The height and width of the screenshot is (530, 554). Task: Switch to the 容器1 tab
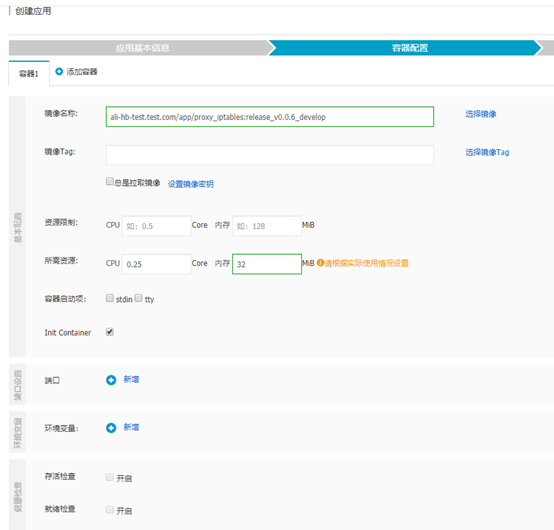[29, 73]
